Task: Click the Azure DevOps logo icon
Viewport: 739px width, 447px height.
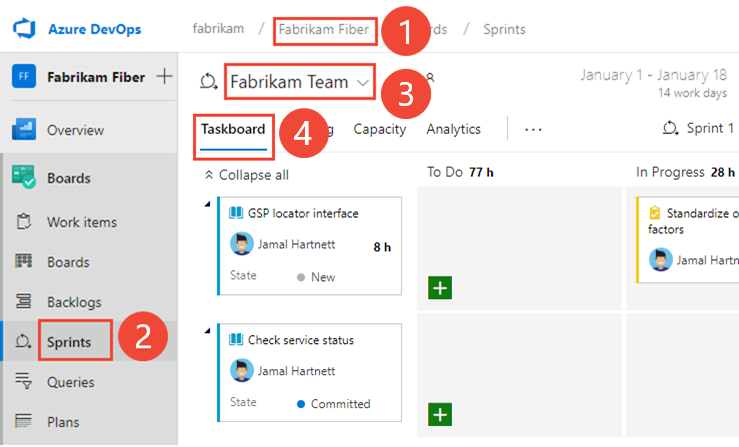Action: (24, 29)
